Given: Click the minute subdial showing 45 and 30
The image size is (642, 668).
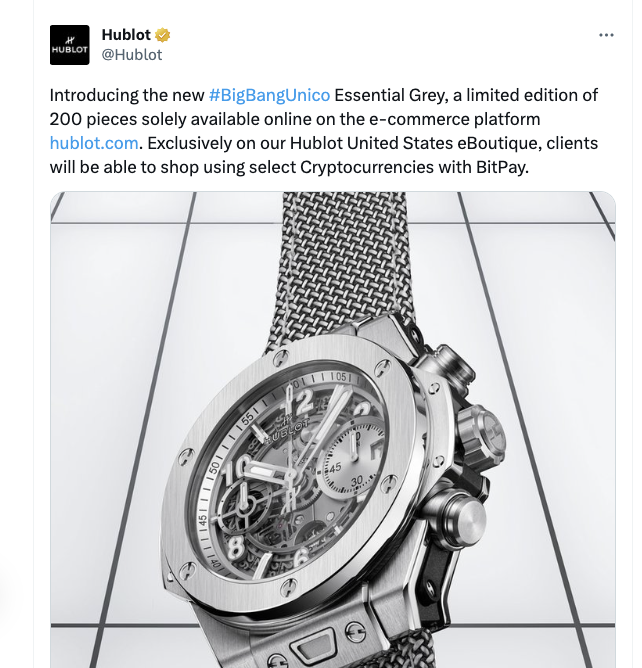Looking at the screenshot, I should [x=349, y=462].
